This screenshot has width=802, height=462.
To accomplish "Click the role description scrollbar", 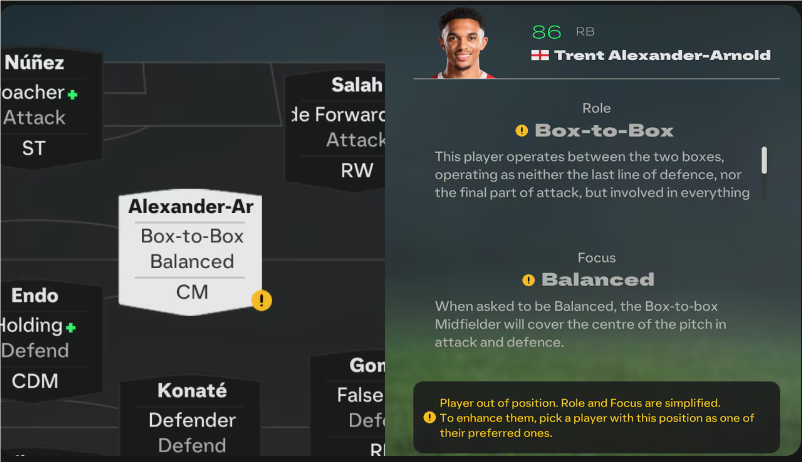I will pyautogui.click(x=764, y=160).
